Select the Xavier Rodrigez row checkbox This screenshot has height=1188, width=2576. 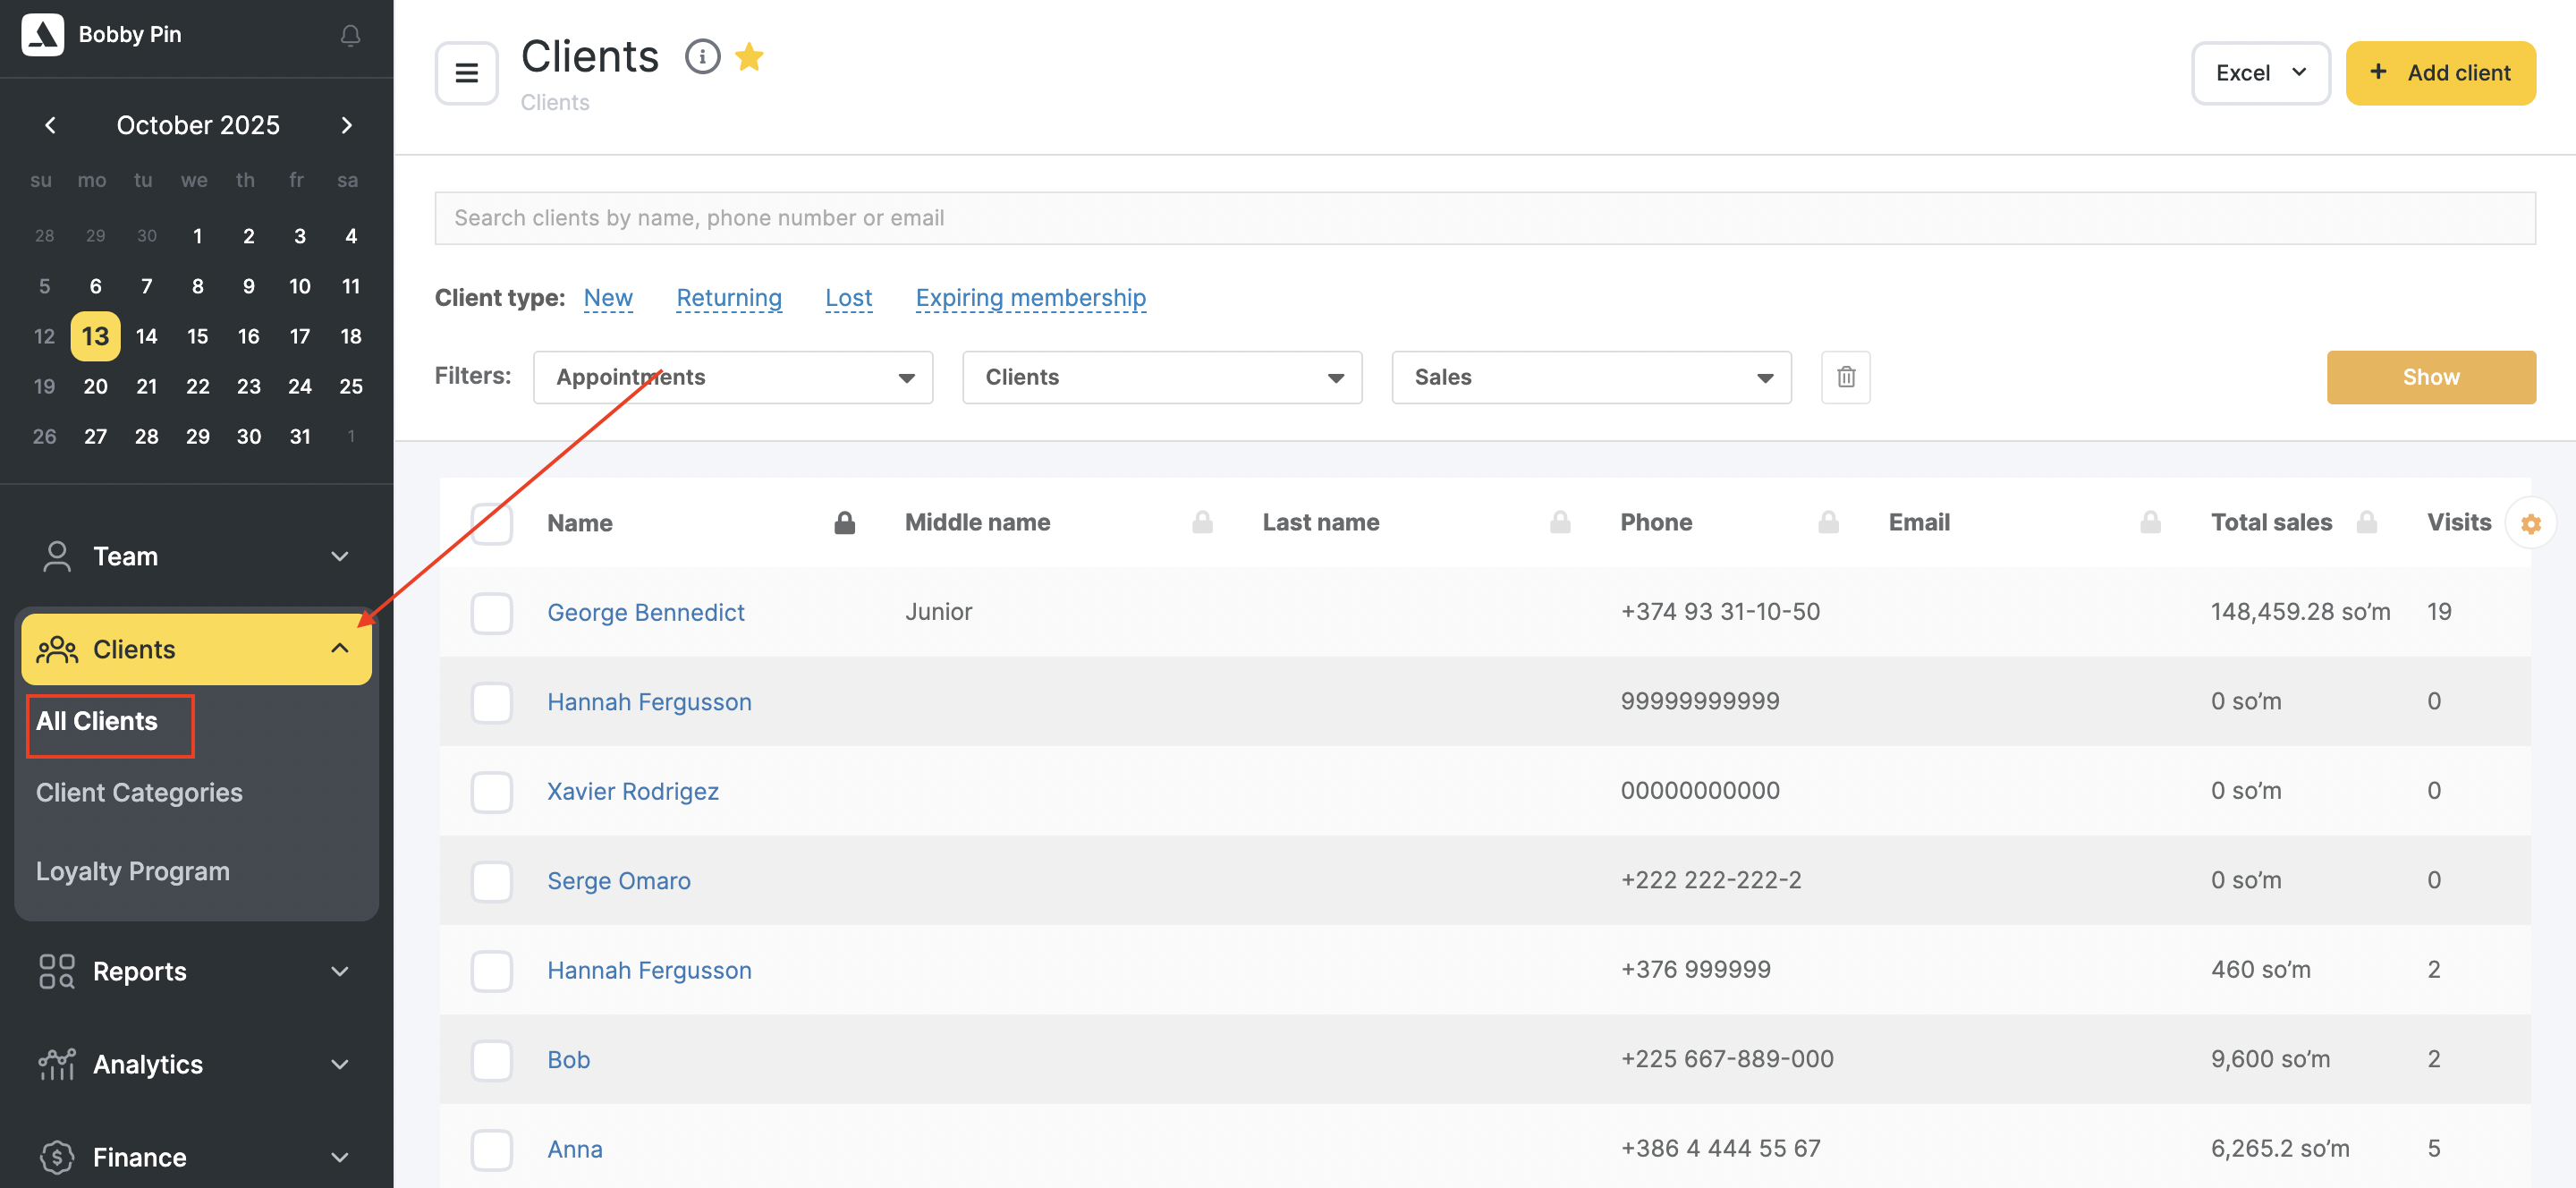click(491, 791)
